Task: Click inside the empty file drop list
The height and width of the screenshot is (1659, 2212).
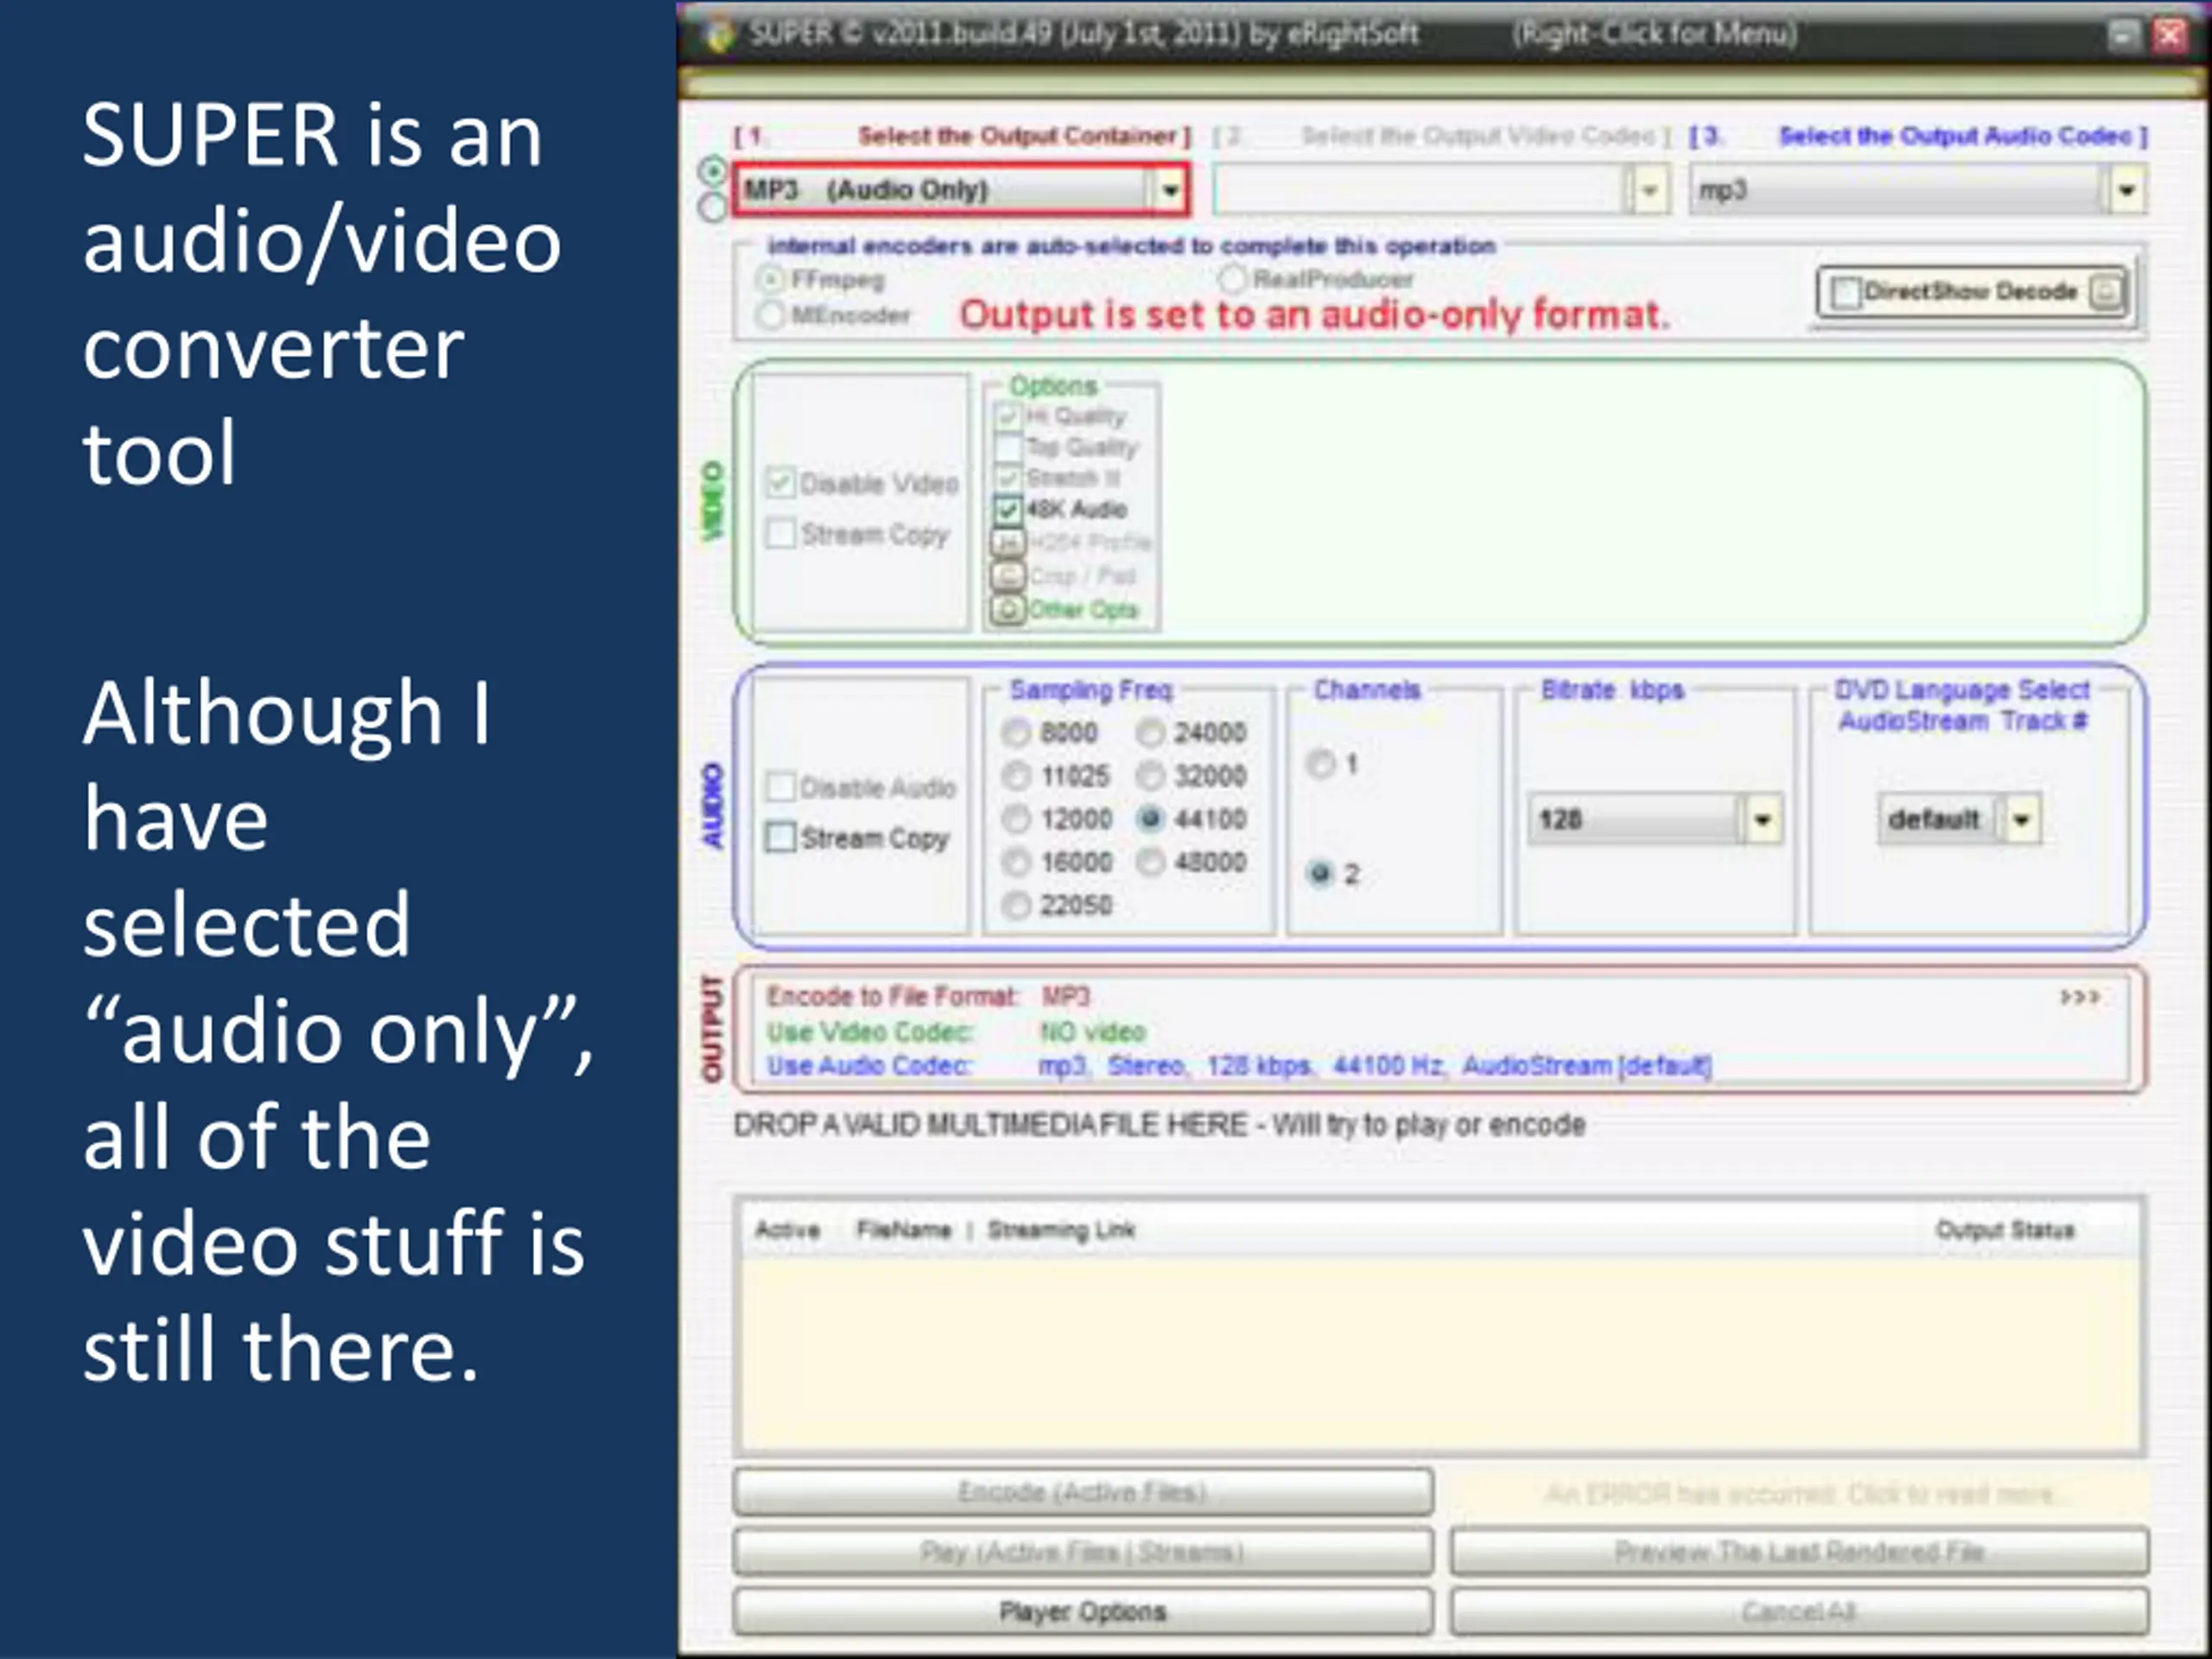Action: [1439, 1352]
